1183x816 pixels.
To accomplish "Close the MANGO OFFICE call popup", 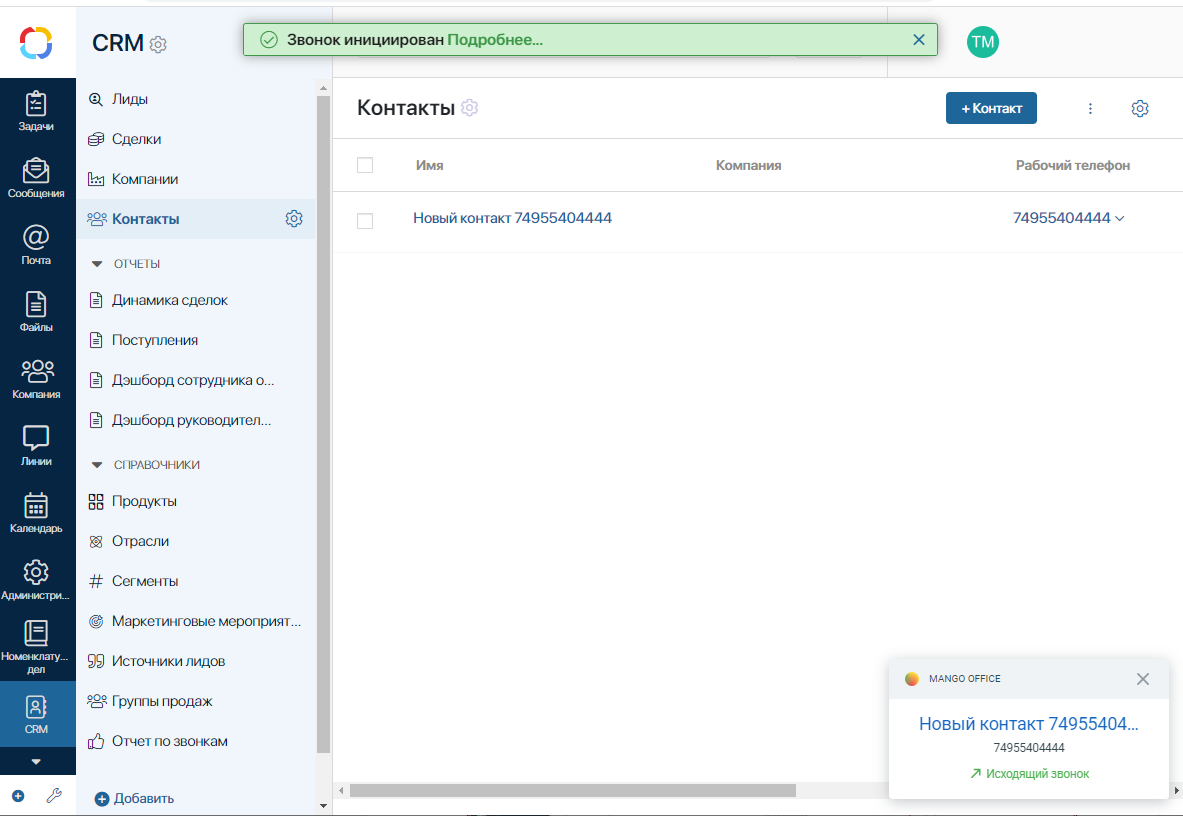I will click(1143, 679).
